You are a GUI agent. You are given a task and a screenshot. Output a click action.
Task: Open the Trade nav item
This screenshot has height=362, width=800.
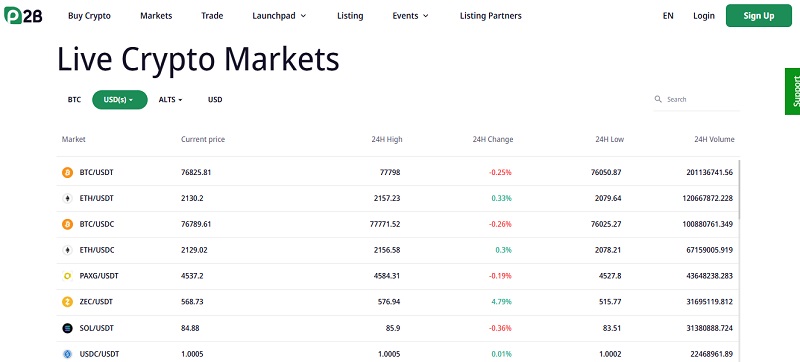212,16
